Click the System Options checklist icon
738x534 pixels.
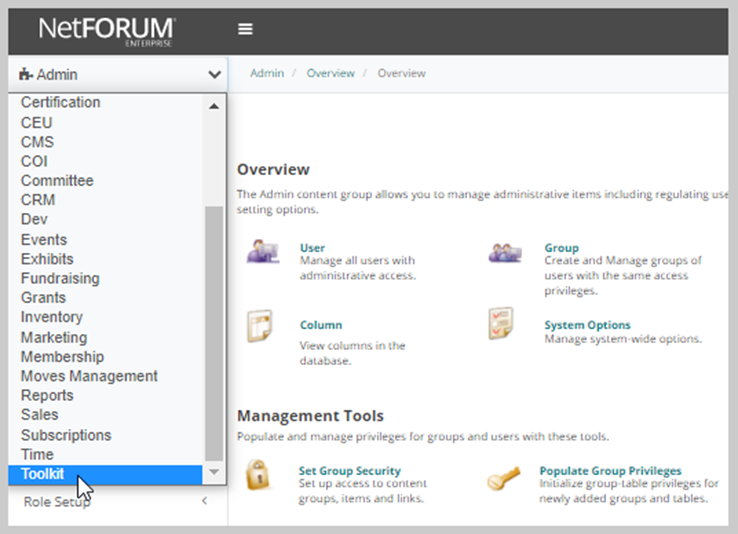tap(501, 323)
